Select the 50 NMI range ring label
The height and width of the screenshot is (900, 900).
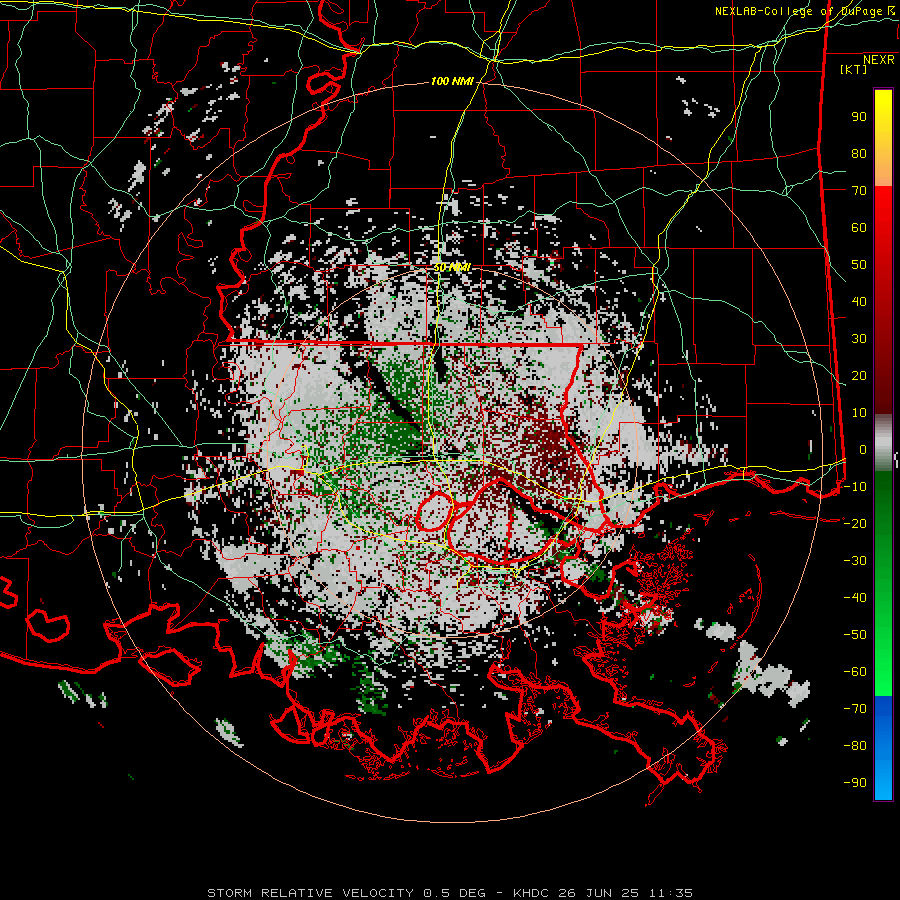[452, 267]
